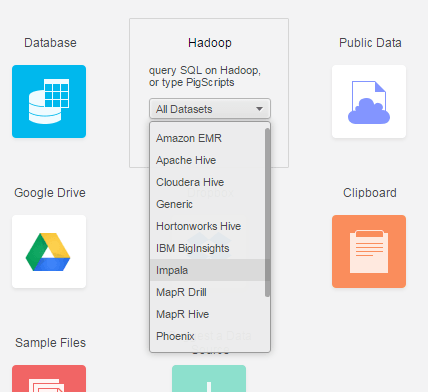
Task: Click the Database label
Action: (x=50, y=43)
